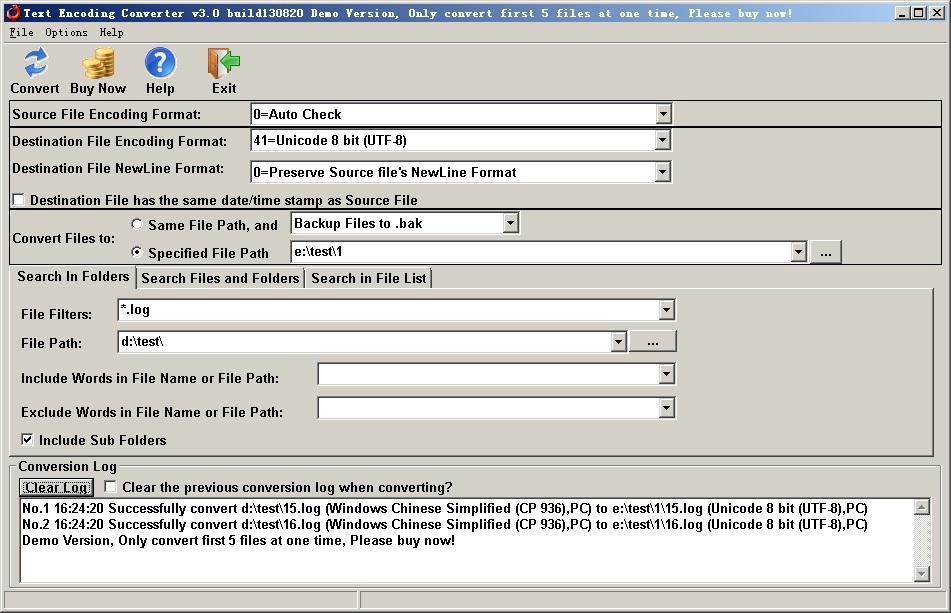Switch to Search in File List tab
This screenshot has width=951, height=613.
(369, 278)
